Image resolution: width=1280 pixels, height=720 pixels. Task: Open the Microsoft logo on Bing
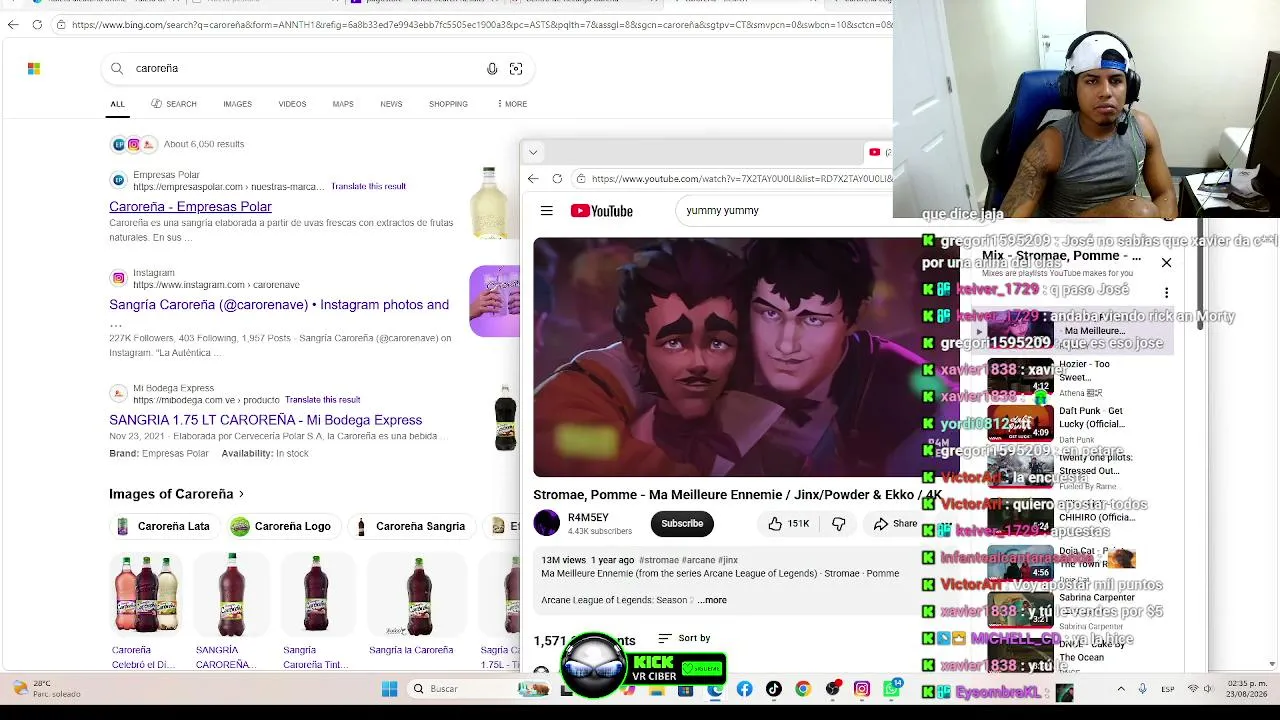[34, 68]
